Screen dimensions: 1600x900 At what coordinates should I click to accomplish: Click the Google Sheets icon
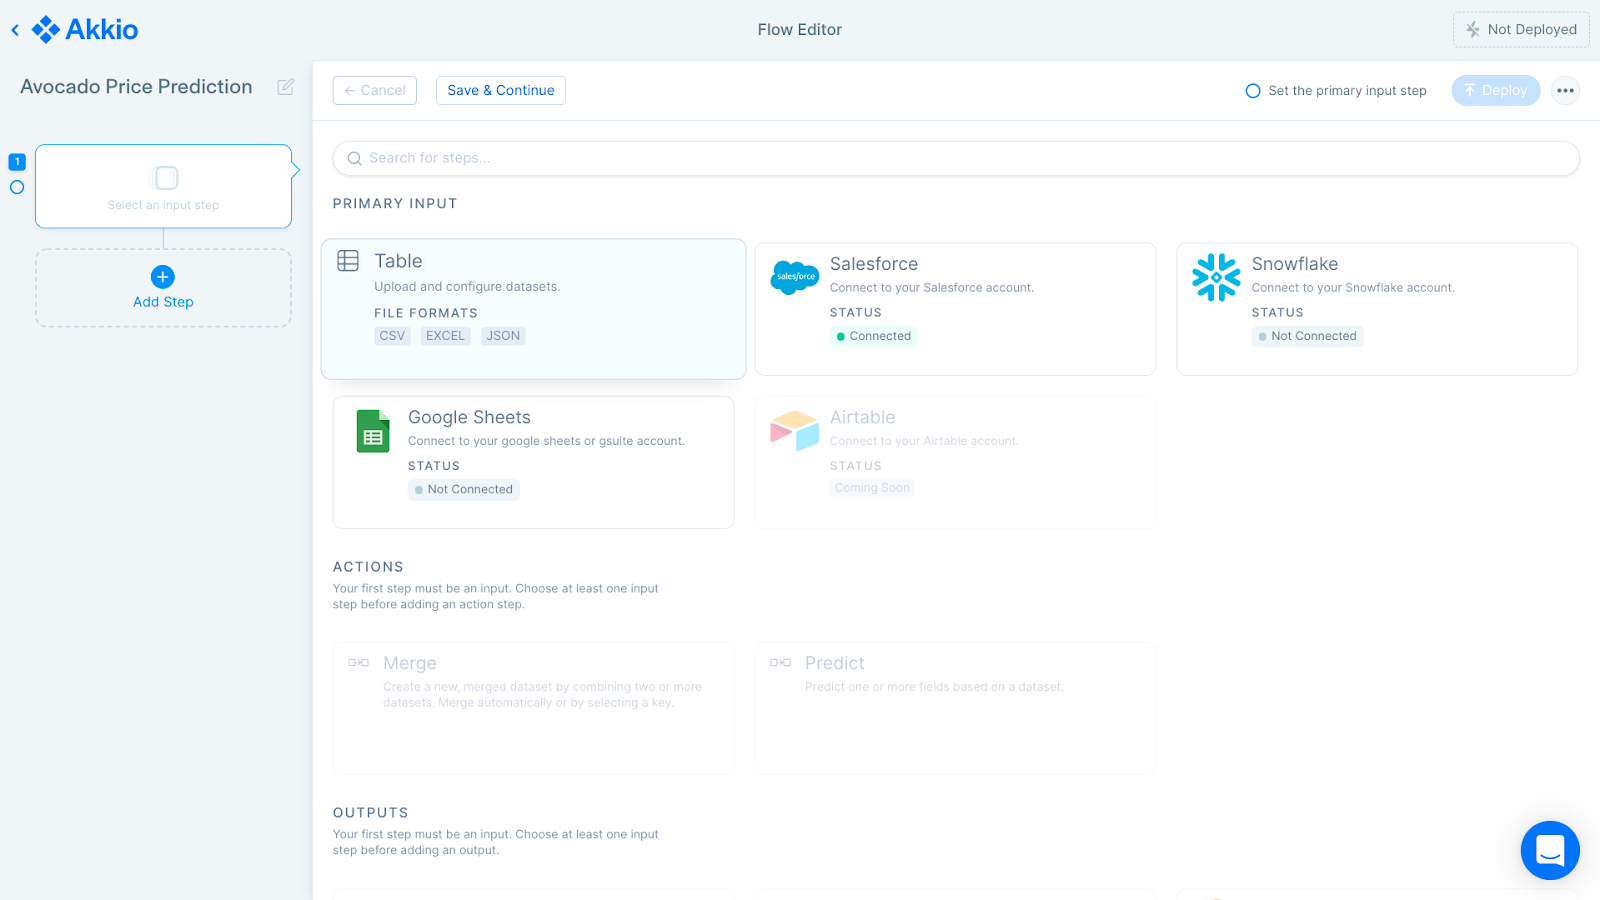point(371,431)
